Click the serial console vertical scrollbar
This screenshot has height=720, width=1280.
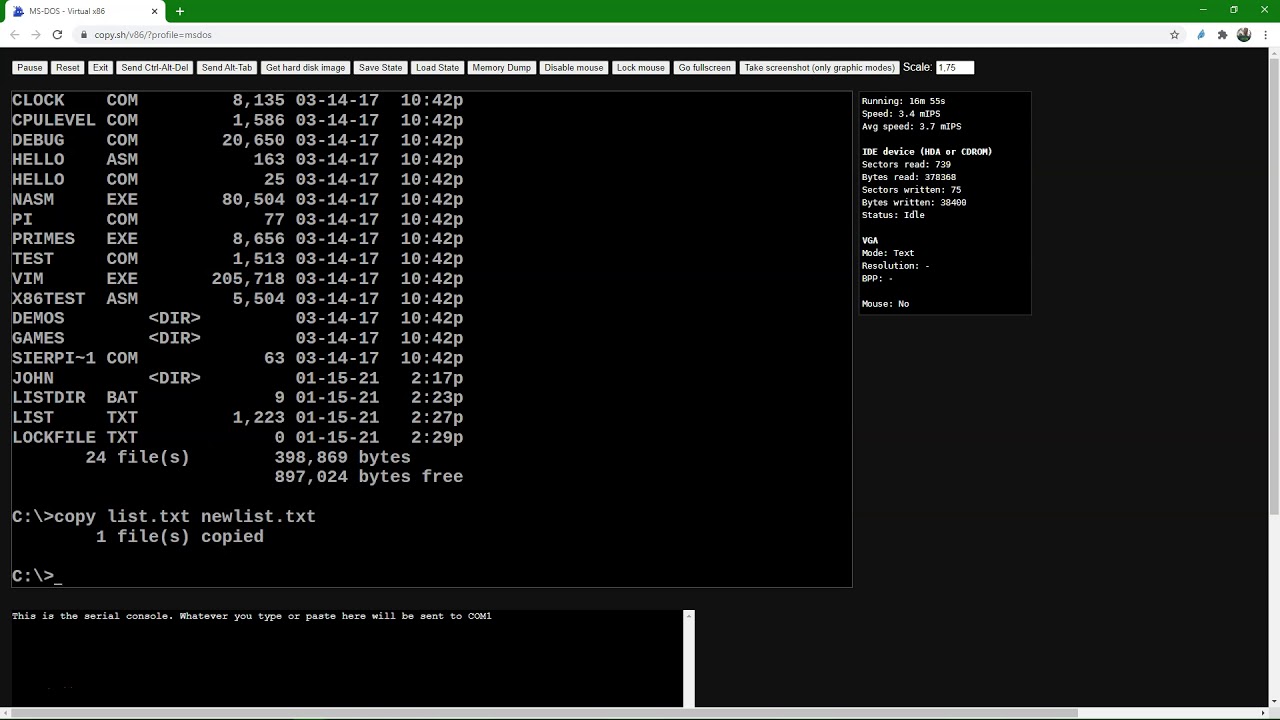(x=689, y=658)
